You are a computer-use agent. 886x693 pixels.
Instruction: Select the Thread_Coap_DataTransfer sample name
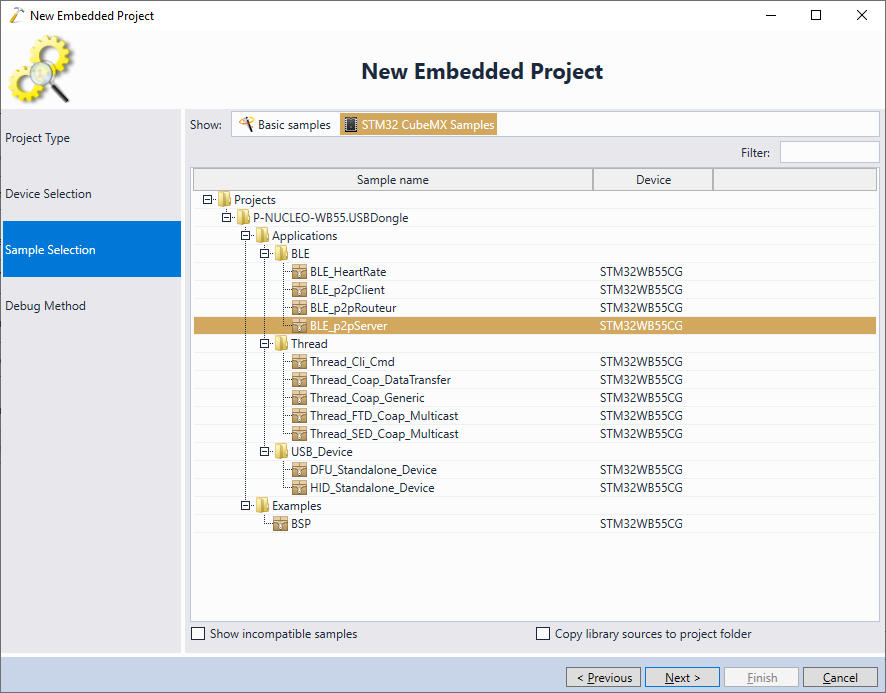pos(380,380)
